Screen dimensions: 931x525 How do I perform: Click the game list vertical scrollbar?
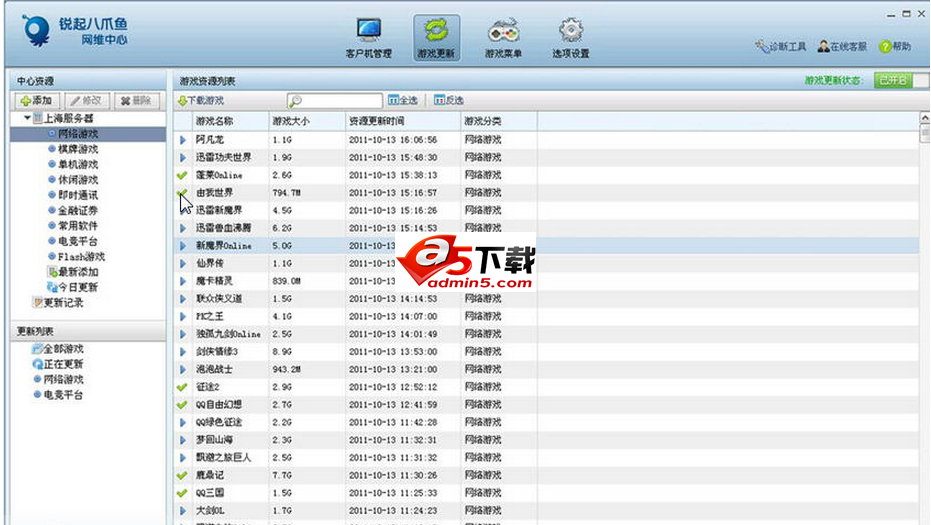pos(924,317)
